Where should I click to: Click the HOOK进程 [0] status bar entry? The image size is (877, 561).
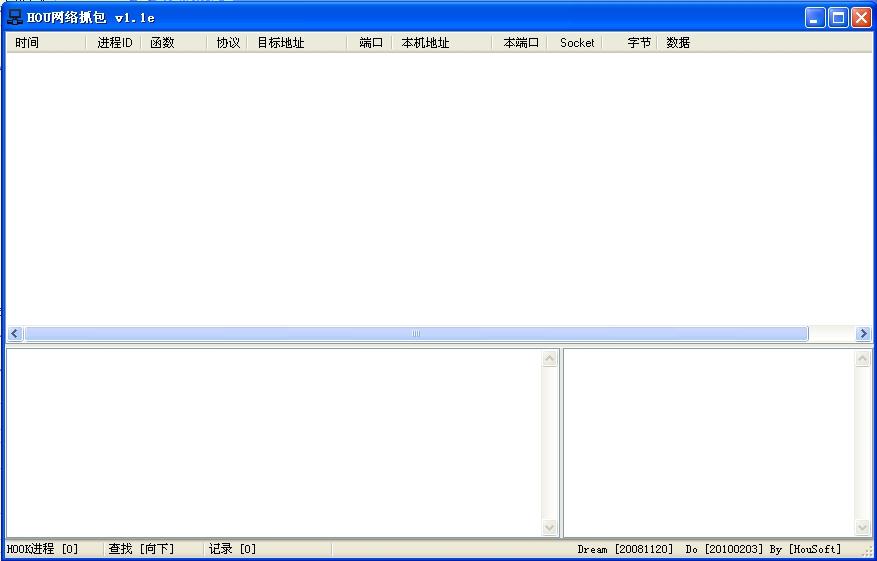click(x=43, y=549)
